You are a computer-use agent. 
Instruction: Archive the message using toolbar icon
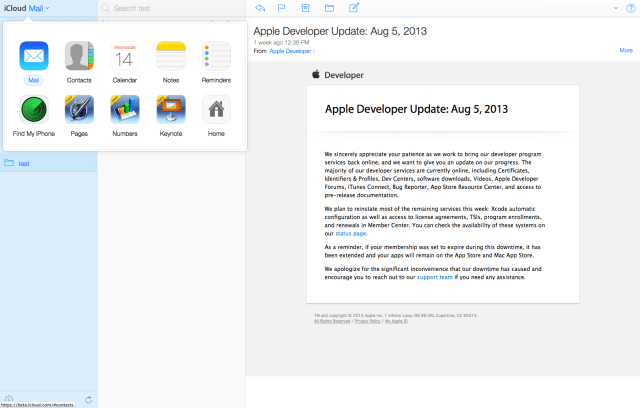click(307, 8)
